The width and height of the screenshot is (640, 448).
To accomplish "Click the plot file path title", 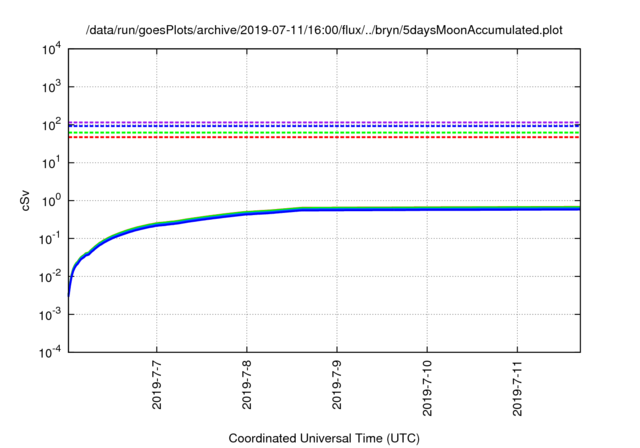I will click(324, 30).
